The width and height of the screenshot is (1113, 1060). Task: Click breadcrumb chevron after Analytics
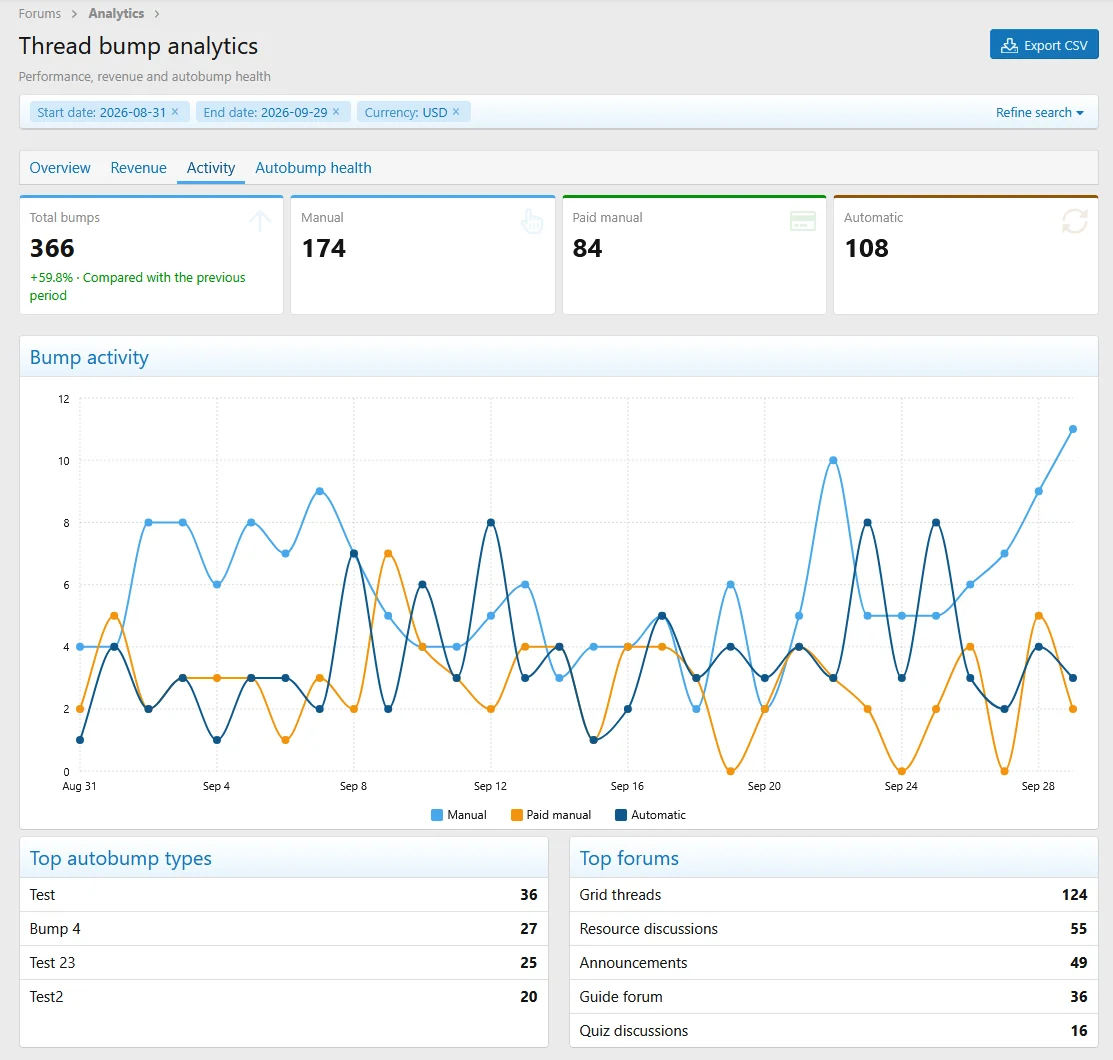(x=157, y=13)
